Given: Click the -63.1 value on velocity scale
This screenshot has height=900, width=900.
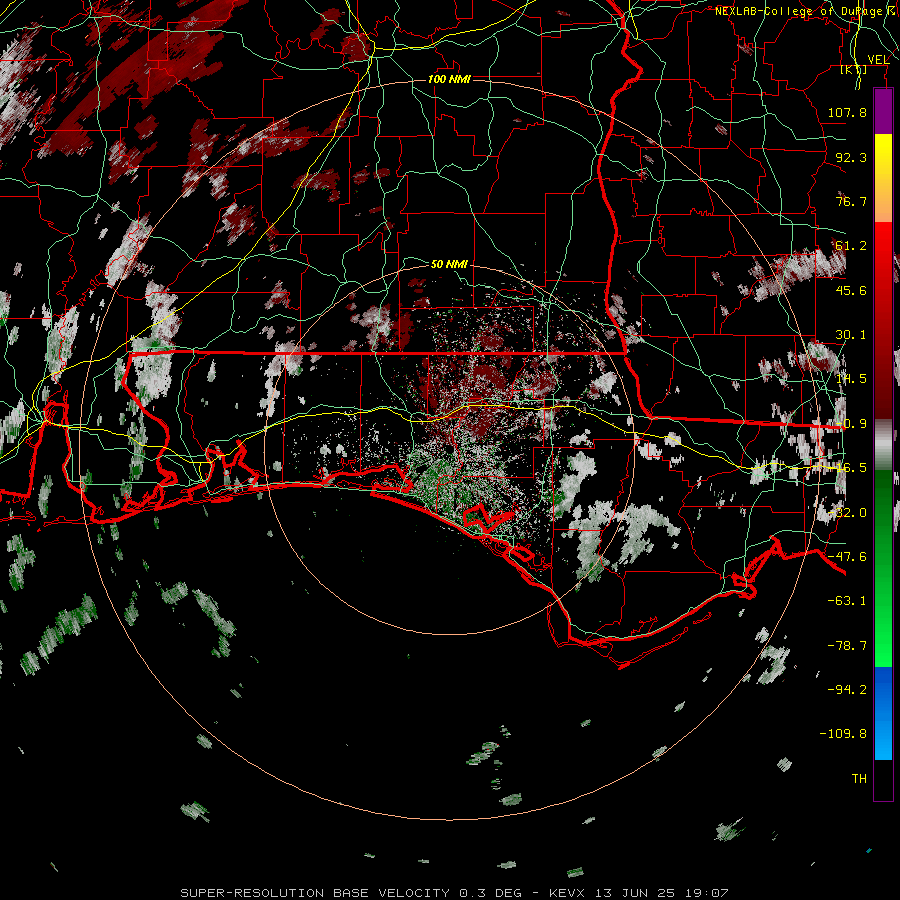Looking at the screenshot, I should 847,600.
